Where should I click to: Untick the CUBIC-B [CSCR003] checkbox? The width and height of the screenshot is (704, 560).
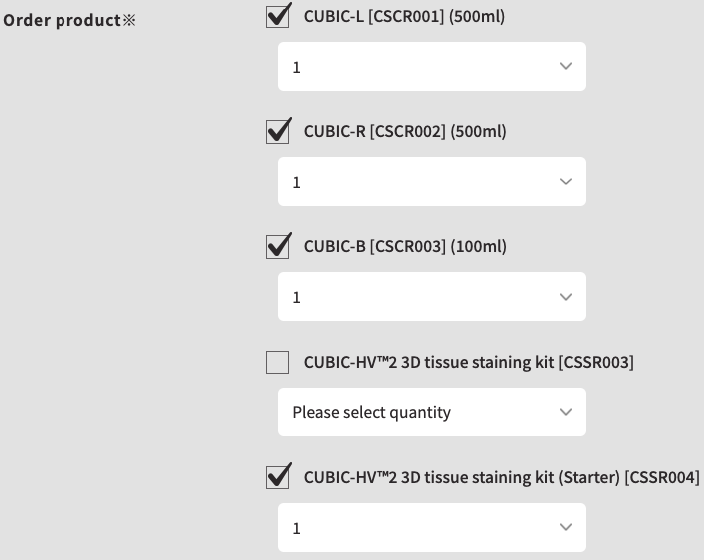pos(278,247)
